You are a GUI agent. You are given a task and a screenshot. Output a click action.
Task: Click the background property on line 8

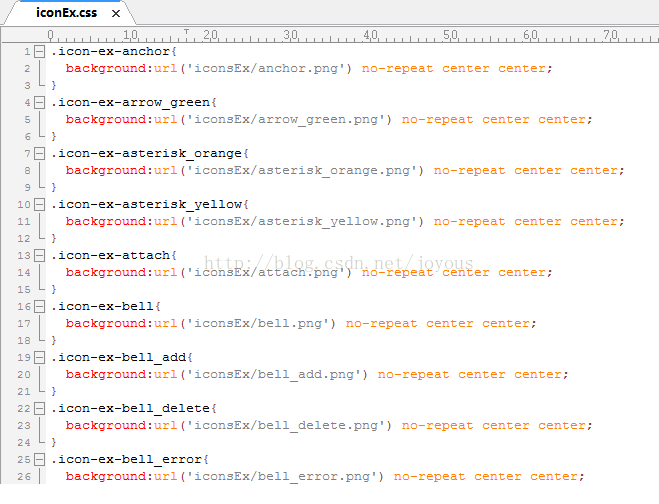pyautogui.click(x=106, y=171)
